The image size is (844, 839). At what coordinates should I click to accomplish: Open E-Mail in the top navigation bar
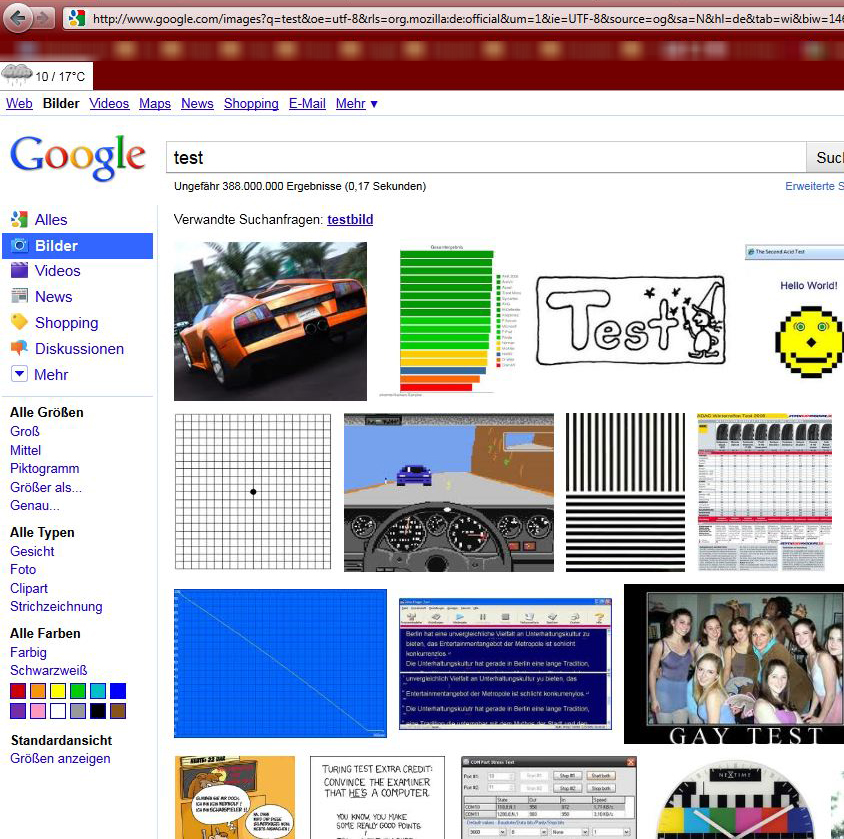tap(307, 103)
